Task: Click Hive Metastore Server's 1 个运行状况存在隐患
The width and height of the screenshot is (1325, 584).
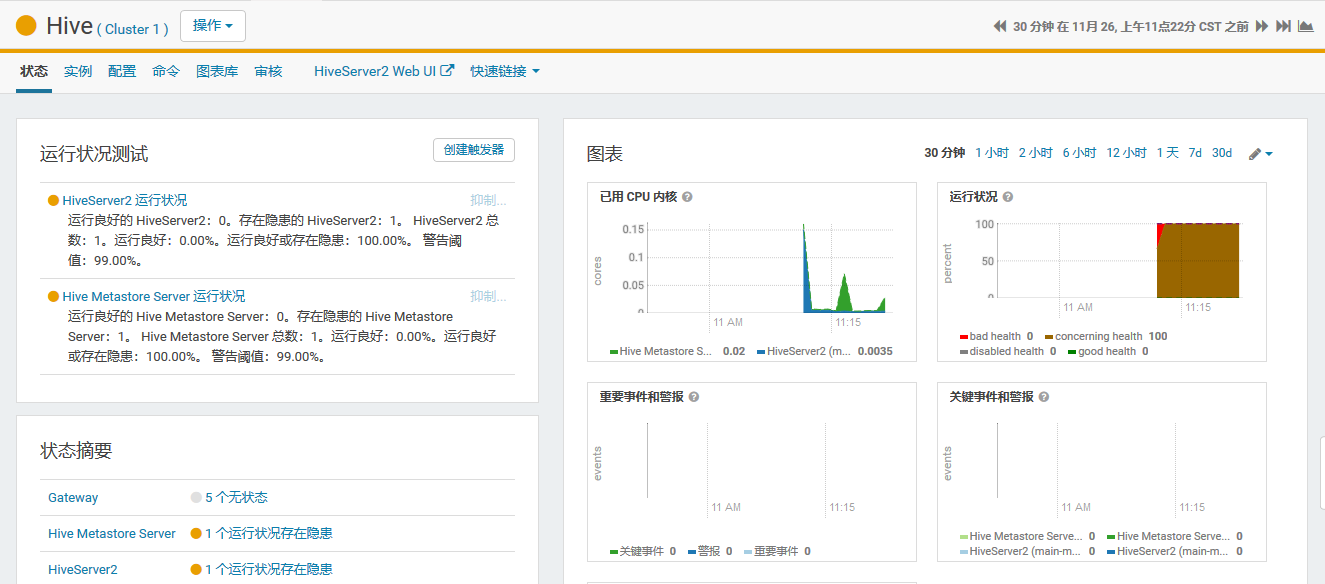Action: coord(269,534)
